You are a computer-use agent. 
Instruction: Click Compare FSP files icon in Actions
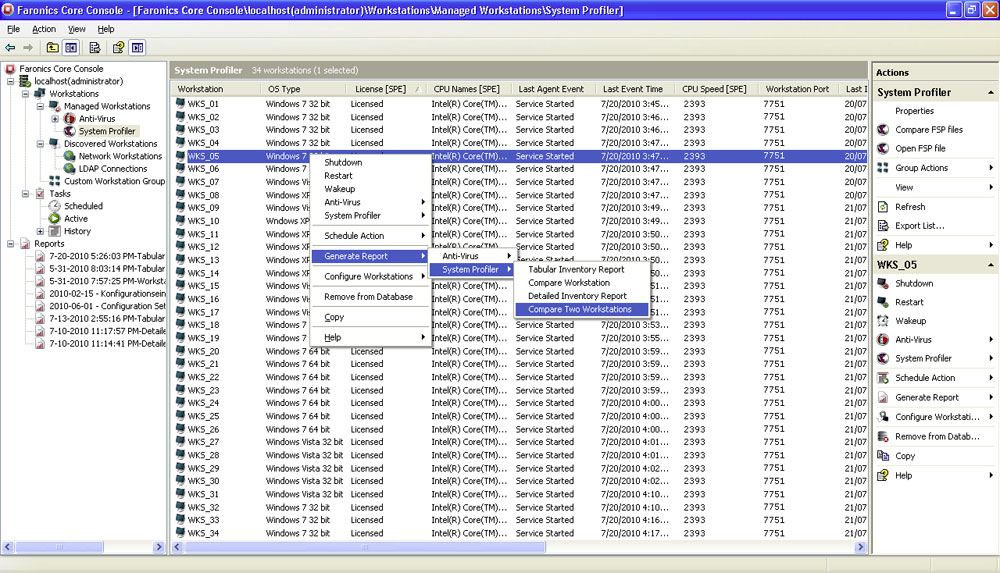point(883,130)
